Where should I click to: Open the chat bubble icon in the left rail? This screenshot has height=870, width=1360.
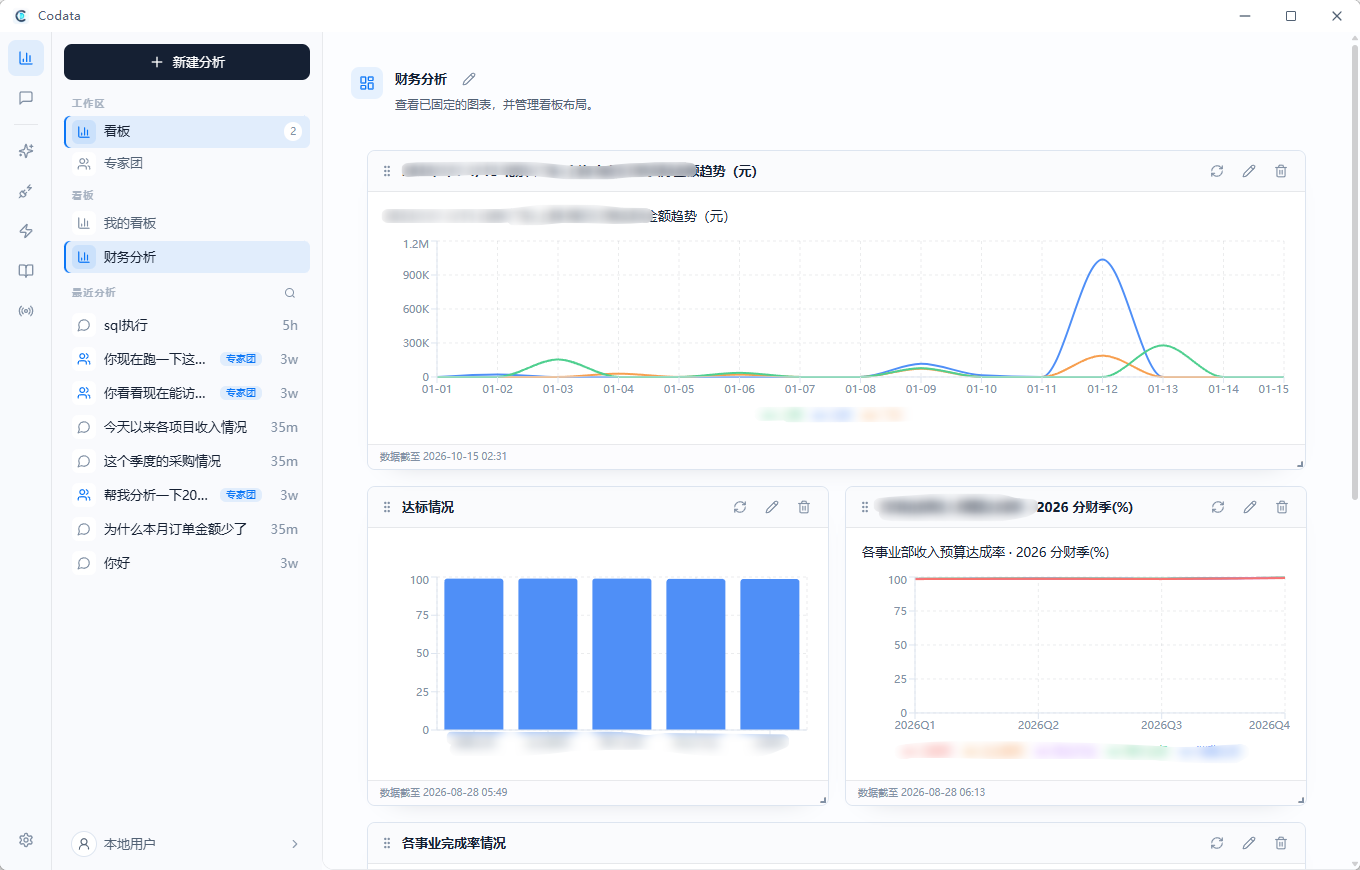(x=26, y=98)
